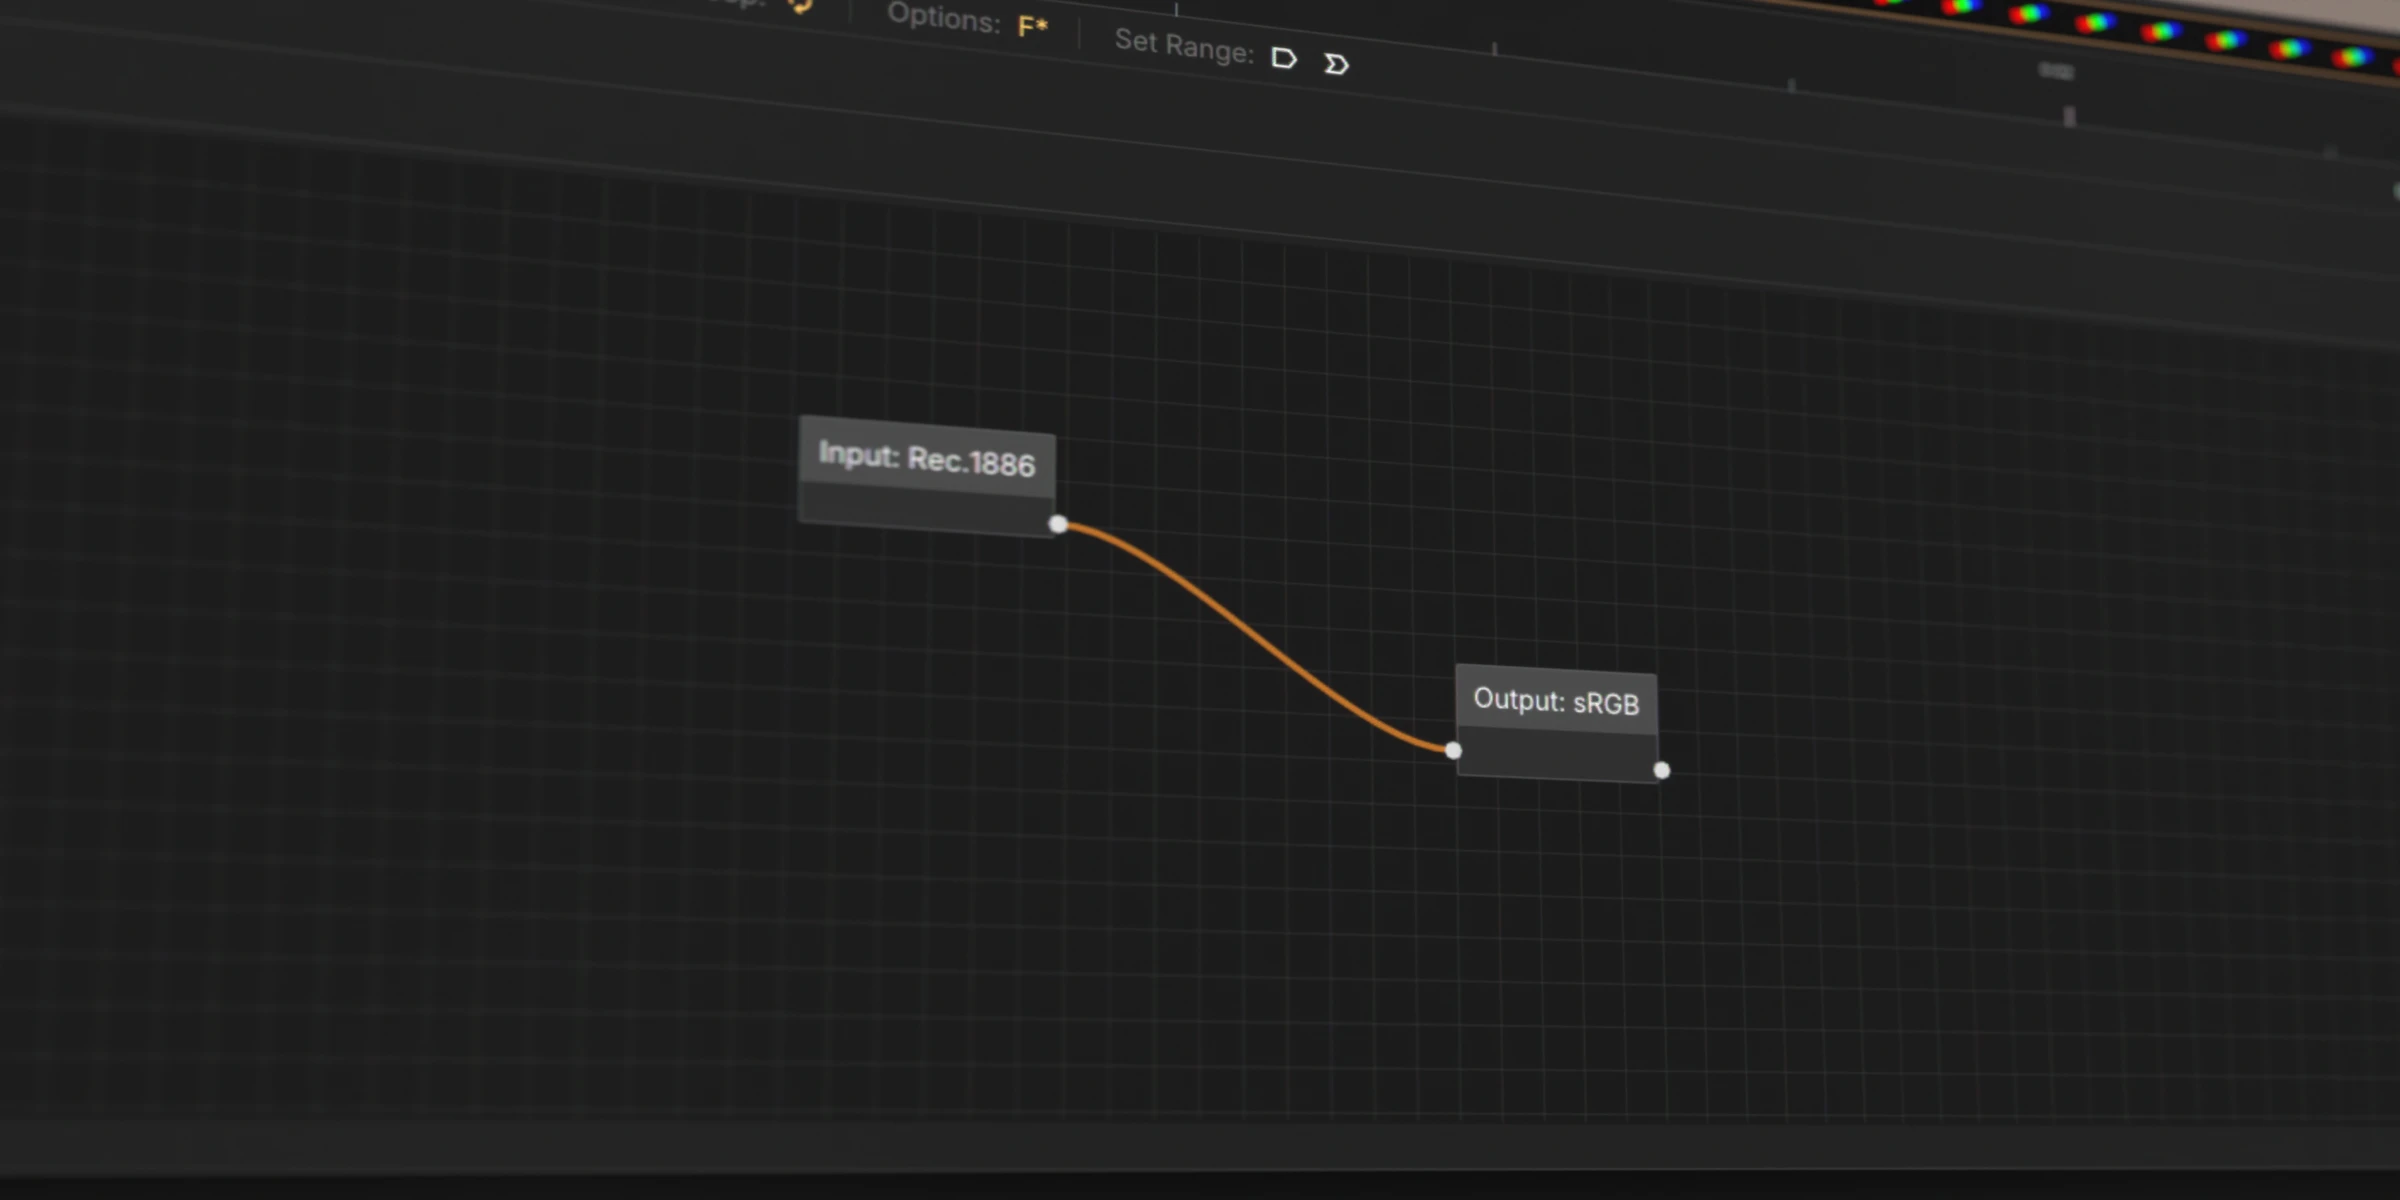Viewport: 2400px width, 1200px height.
Task: Click the Input Rec.1886 node output port
Action: coord(1058,524)
